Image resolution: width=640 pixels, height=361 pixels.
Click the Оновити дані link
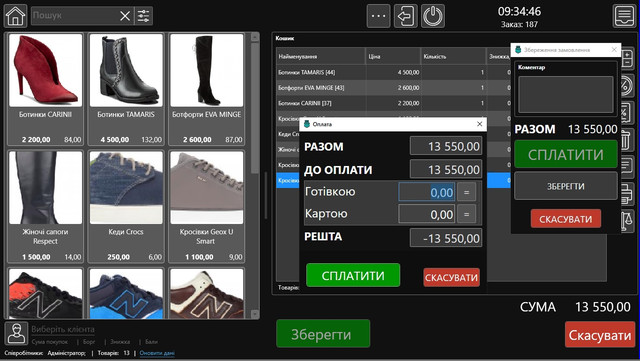click(157, 353)
